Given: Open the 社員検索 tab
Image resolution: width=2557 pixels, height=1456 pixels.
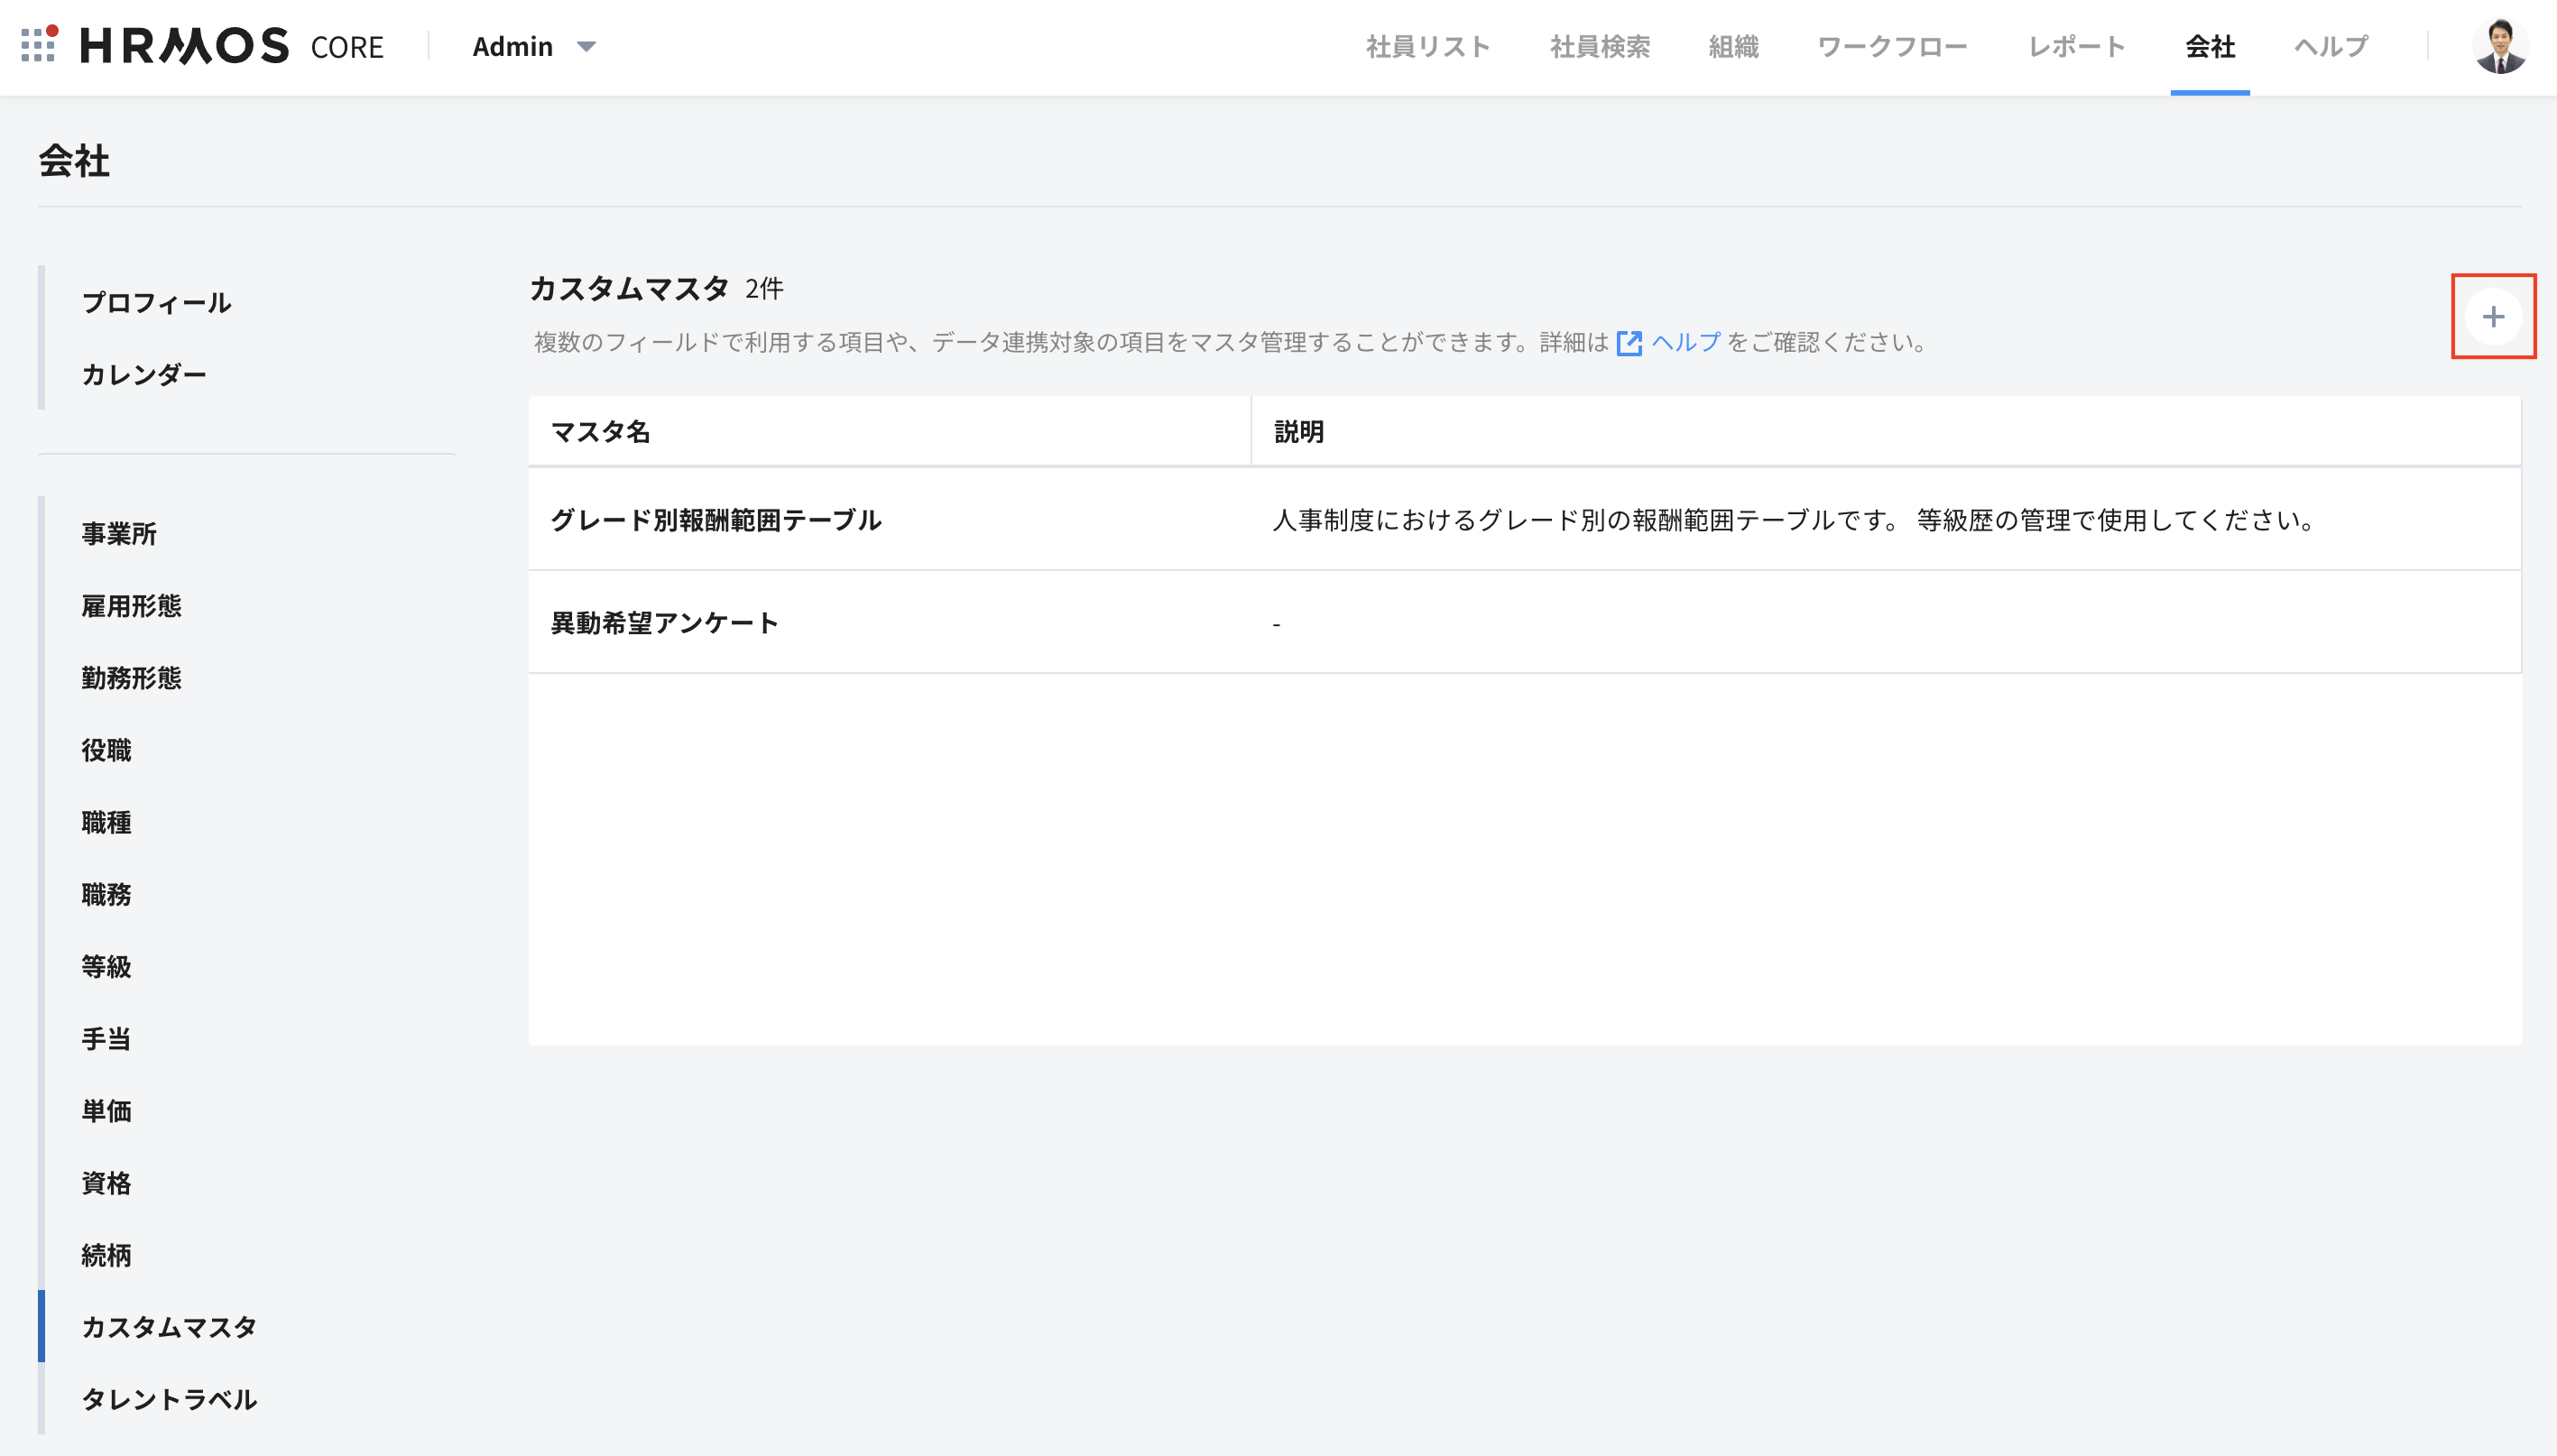Looking at the screenshot, I should coord(1599,47).
